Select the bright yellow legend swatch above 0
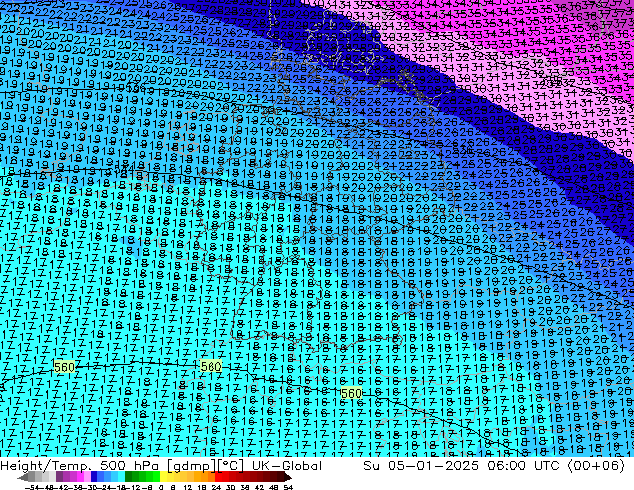The image size is (634, 490). point(163,476)
